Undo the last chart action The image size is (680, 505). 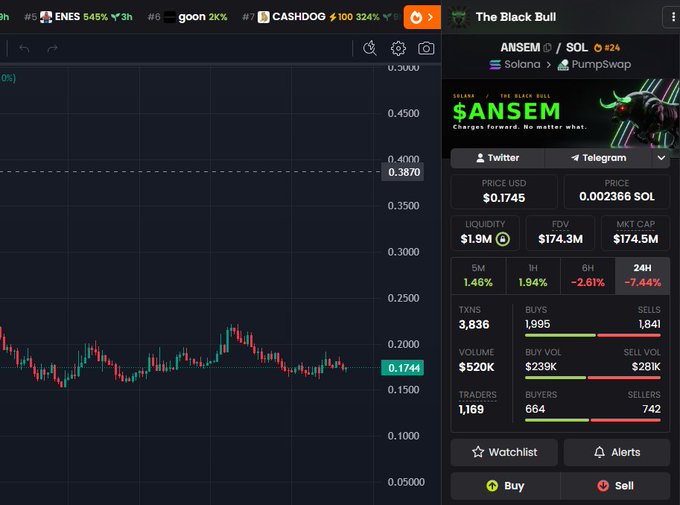pos(24,48)
